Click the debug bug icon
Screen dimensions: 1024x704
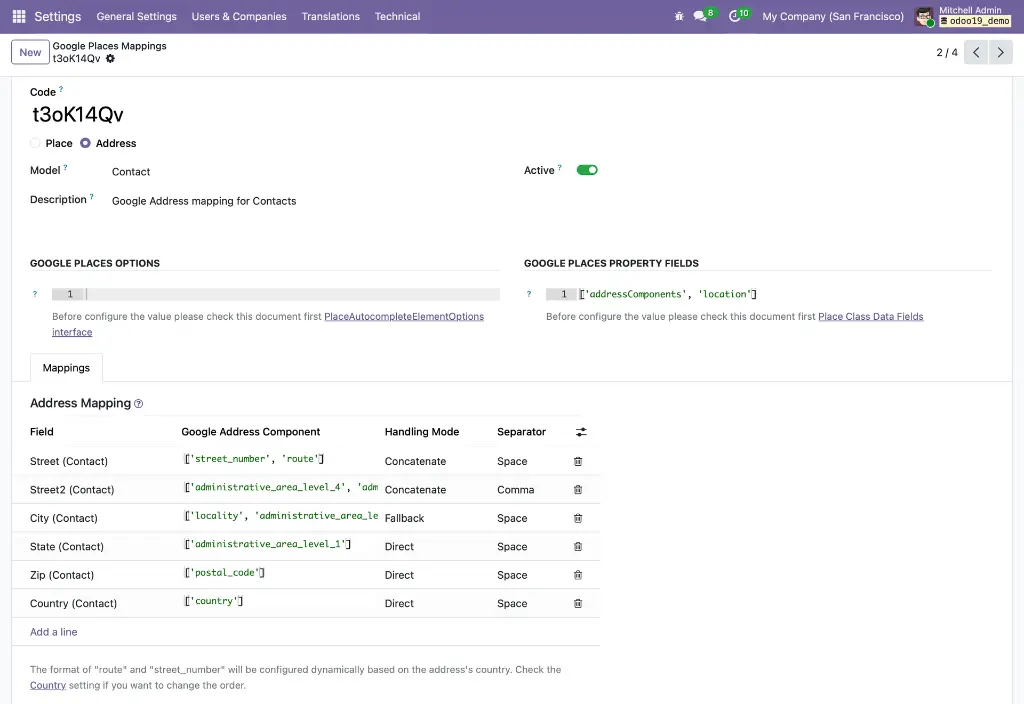point(679,16)
